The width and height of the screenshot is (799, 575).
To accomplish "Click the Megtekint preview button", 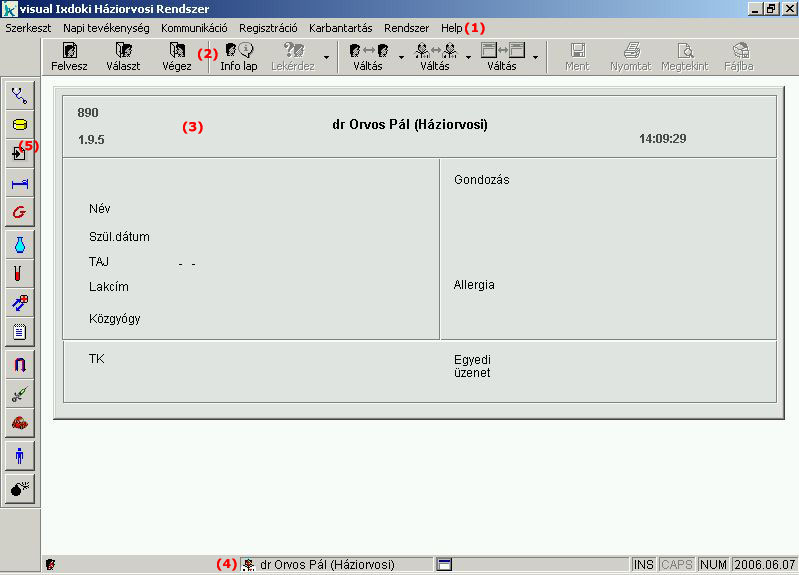I will pos(685,57).
